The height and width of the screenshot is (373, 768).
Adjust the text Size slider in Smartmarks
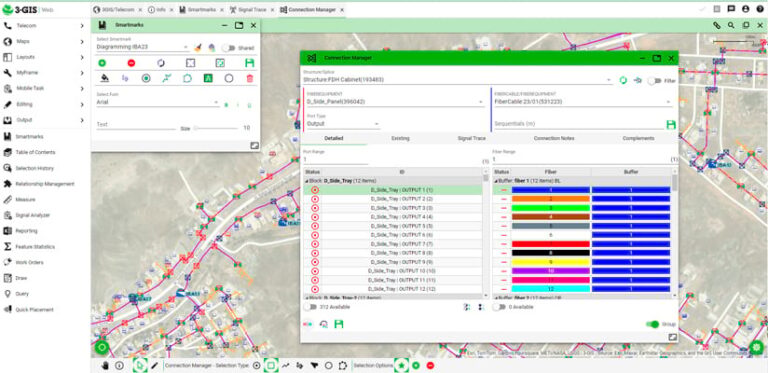(216, 128)
